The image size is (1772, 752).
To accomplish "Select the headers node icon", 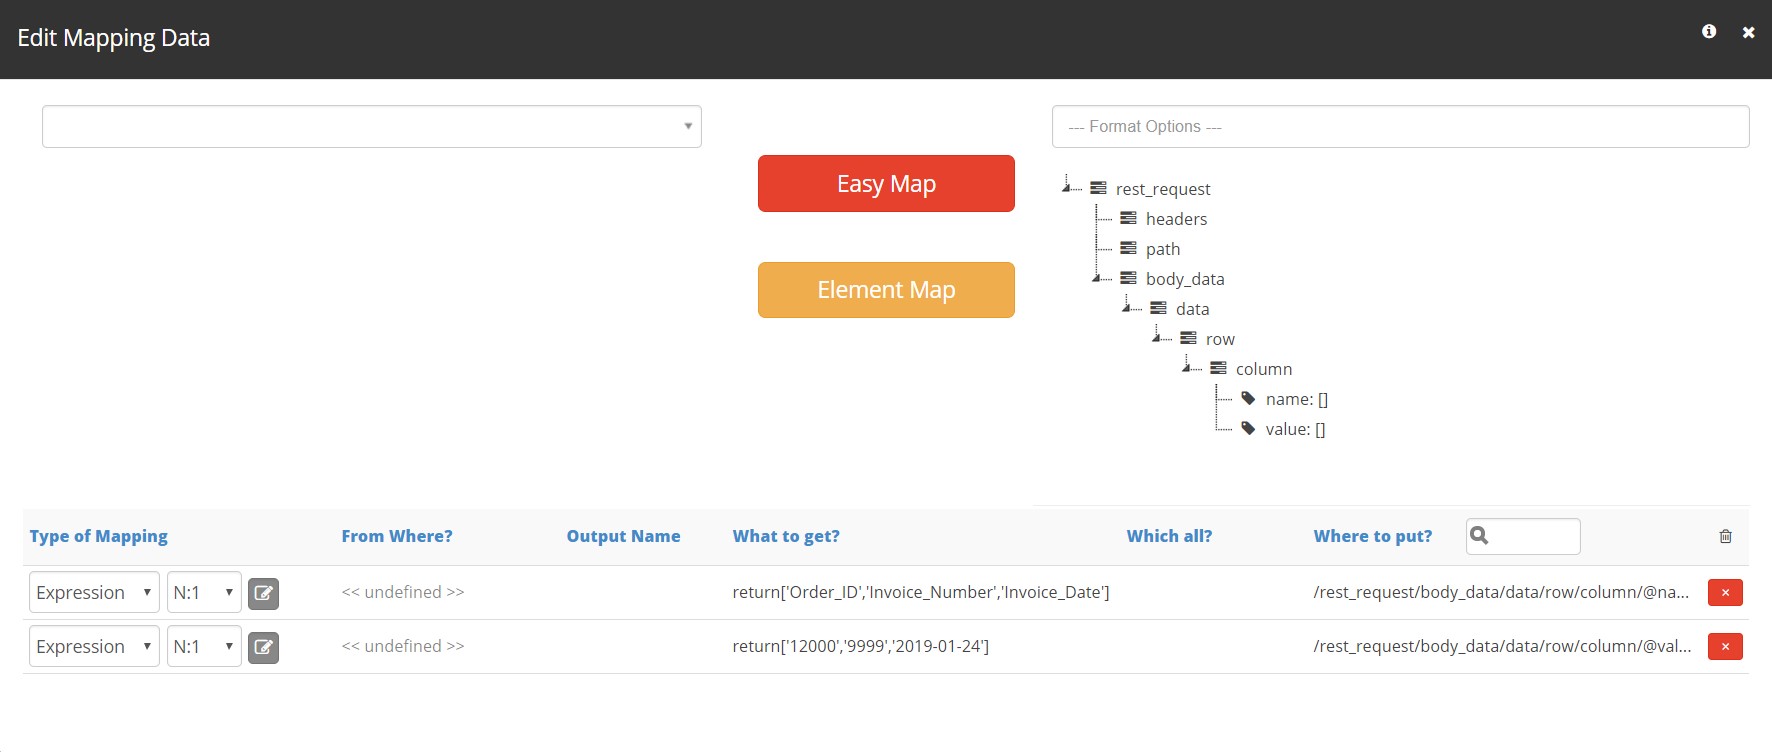I will click(1128, 218).
